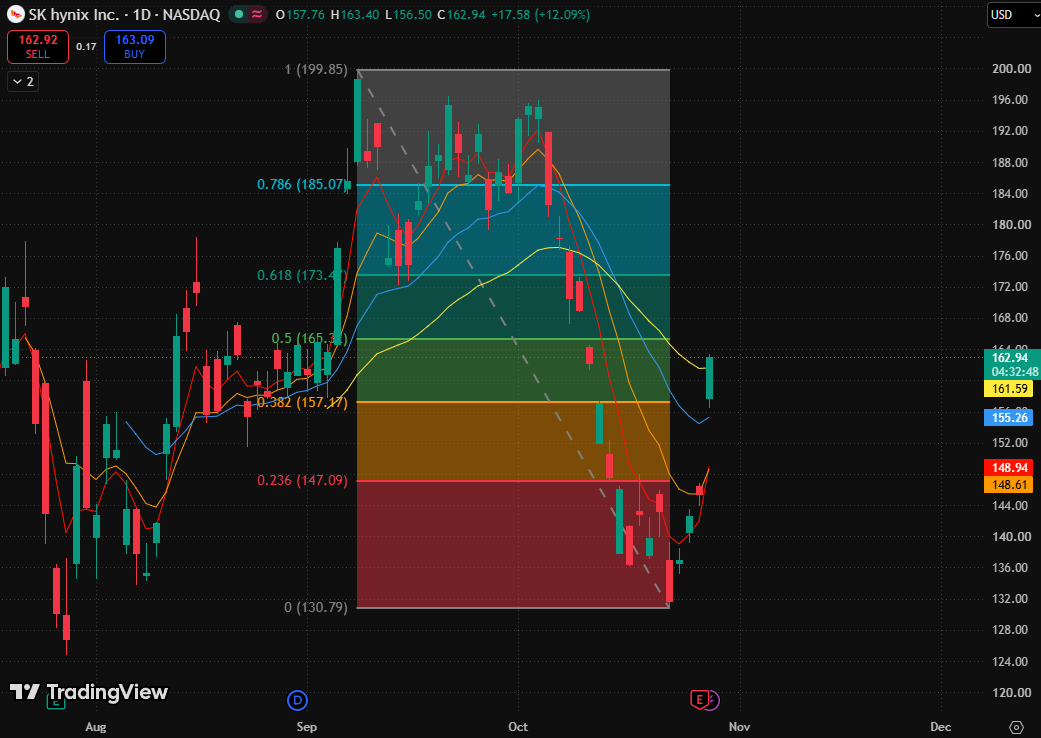
Task: Select the Fibonacci 0 (130.79) level label
Action: (316, 607)
